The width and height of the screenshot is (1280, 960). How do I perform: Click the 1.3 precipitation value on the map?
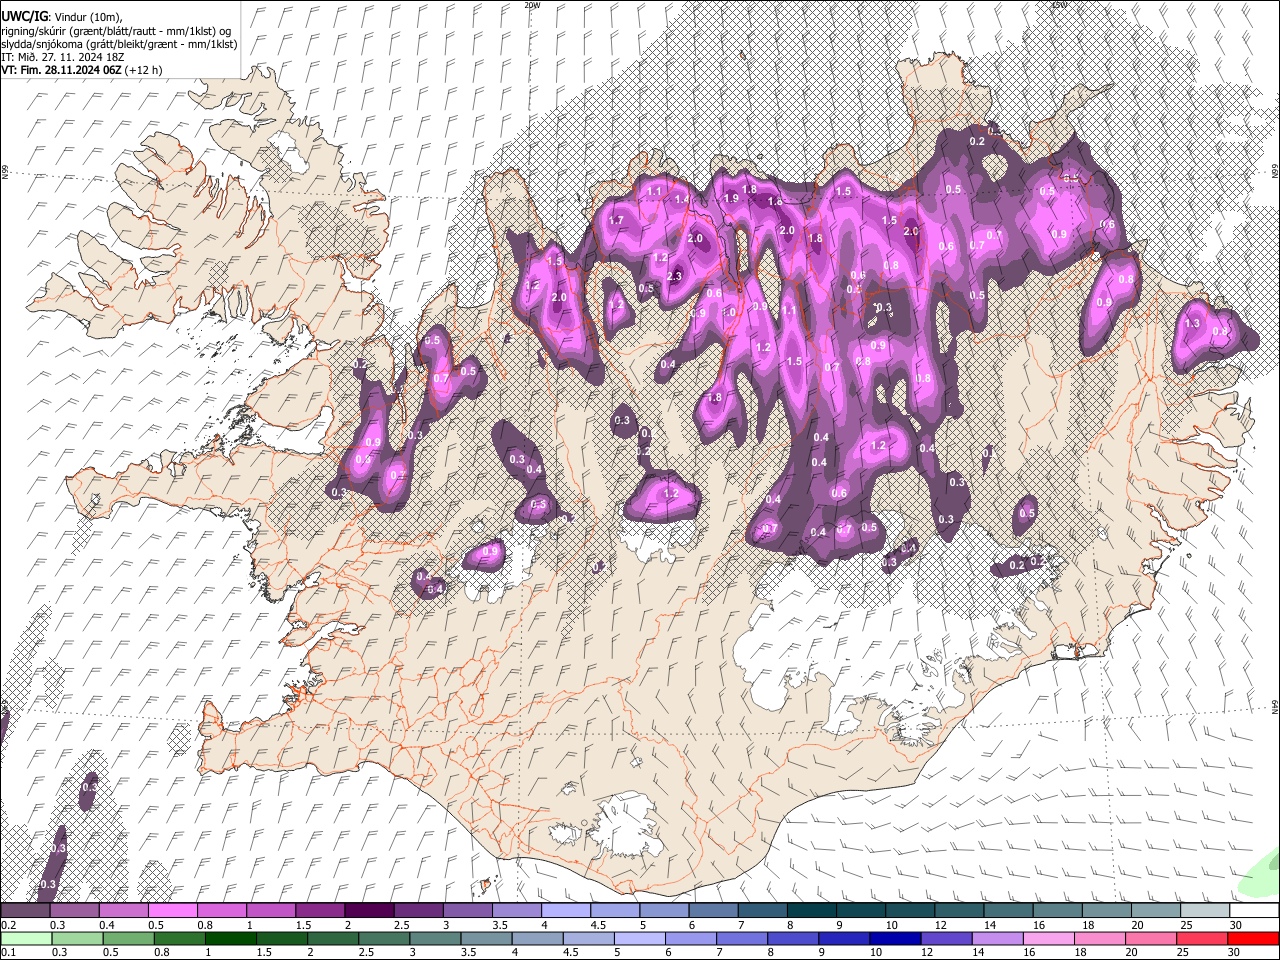[1192, 324]
